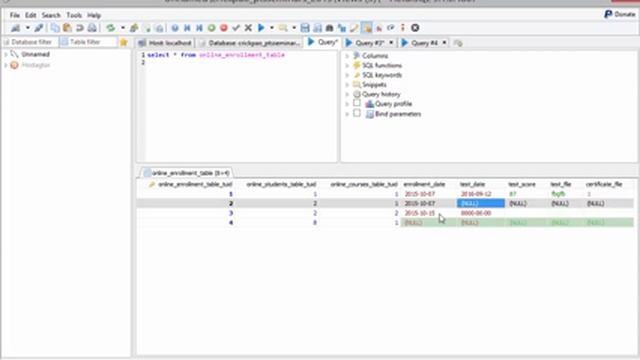Tick the Query profile checkbox
Screen dimensions: 640x360
coord(357,104)
